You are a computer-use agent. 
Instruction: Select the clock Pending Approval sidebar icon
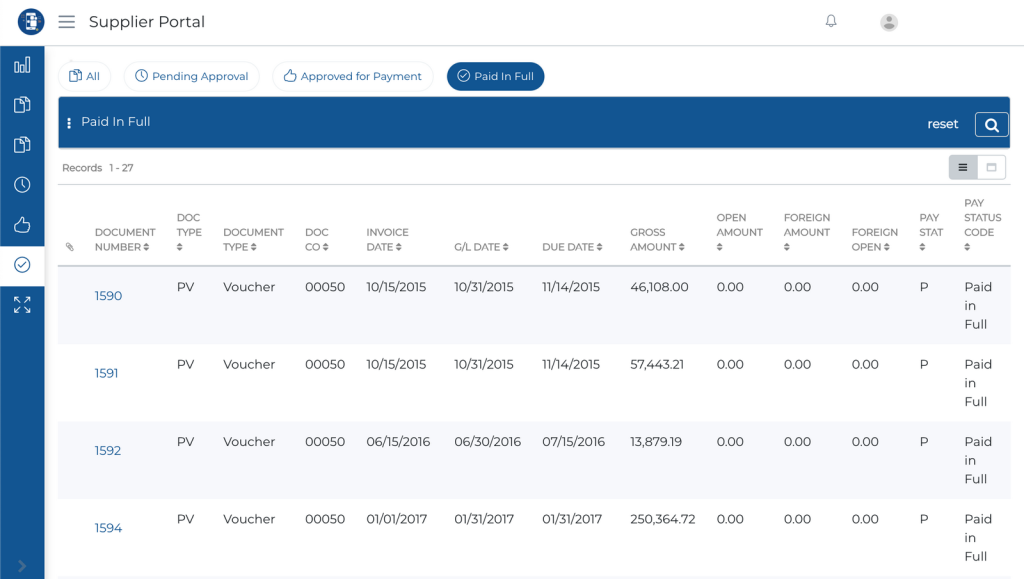(x=22, y=185)
